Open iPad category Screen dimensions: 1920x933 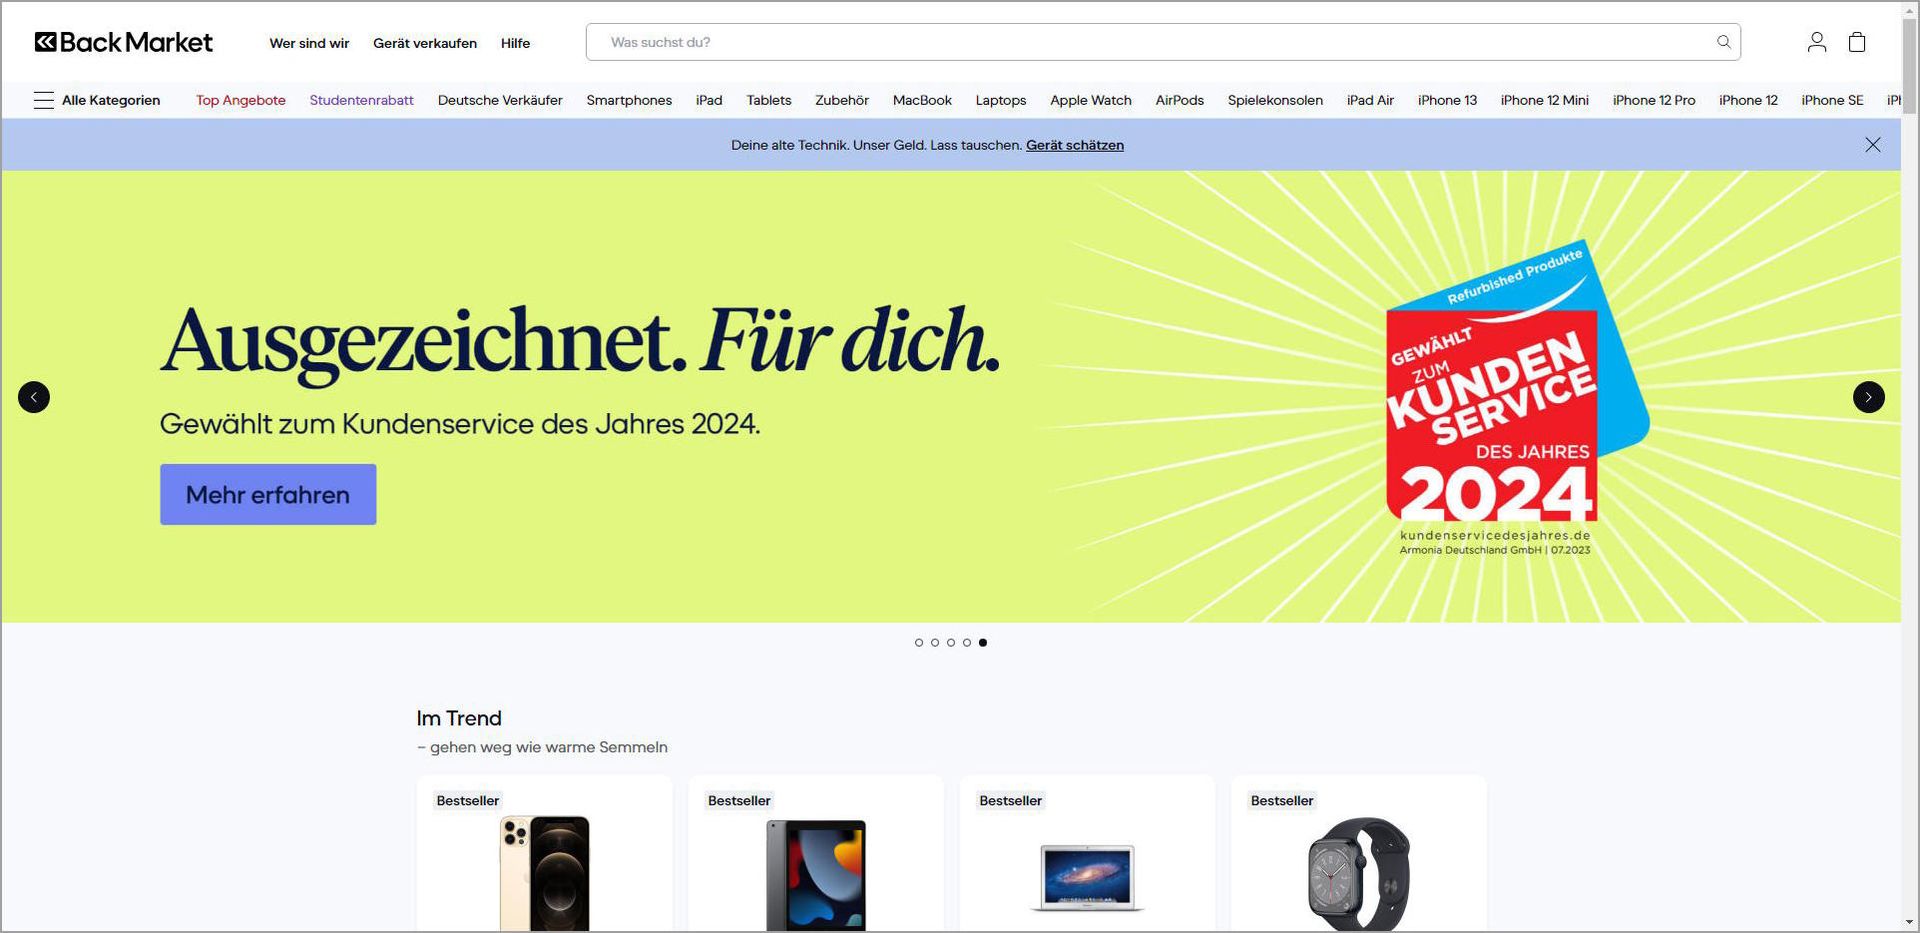click(709, 100)
